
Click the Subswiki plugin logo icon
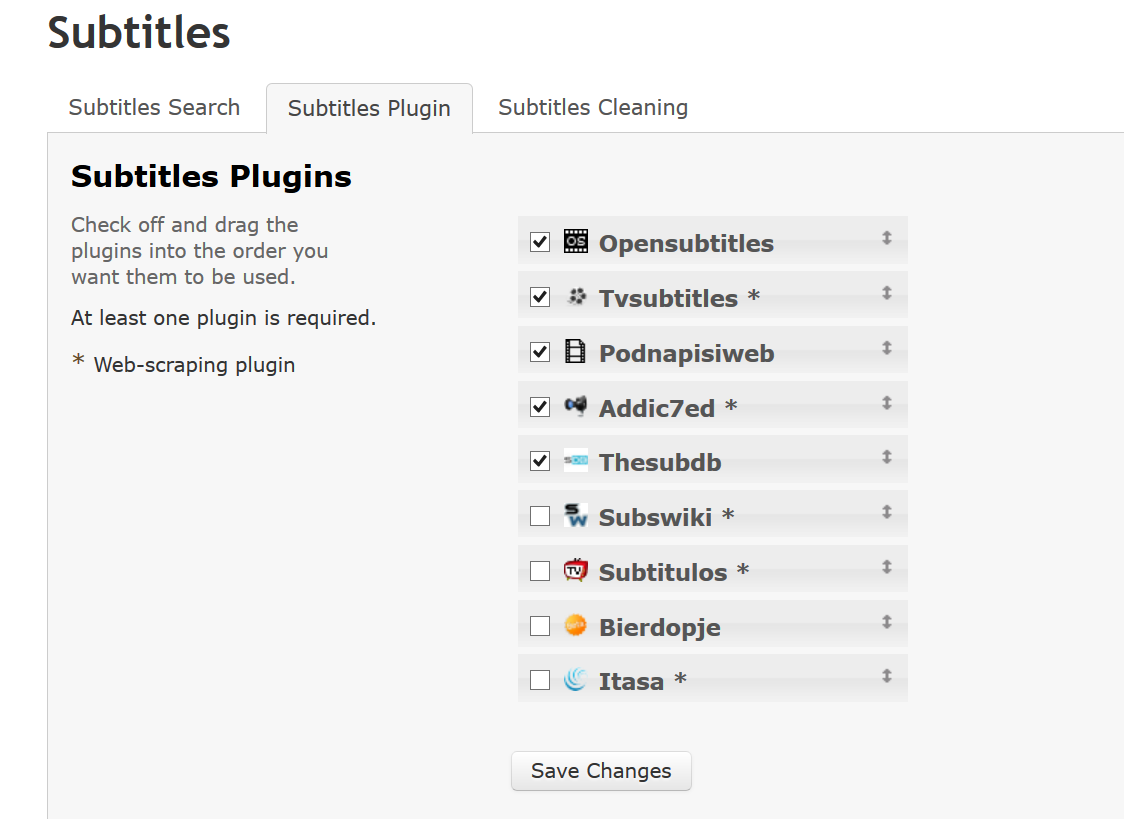click(x=575, y=516)
